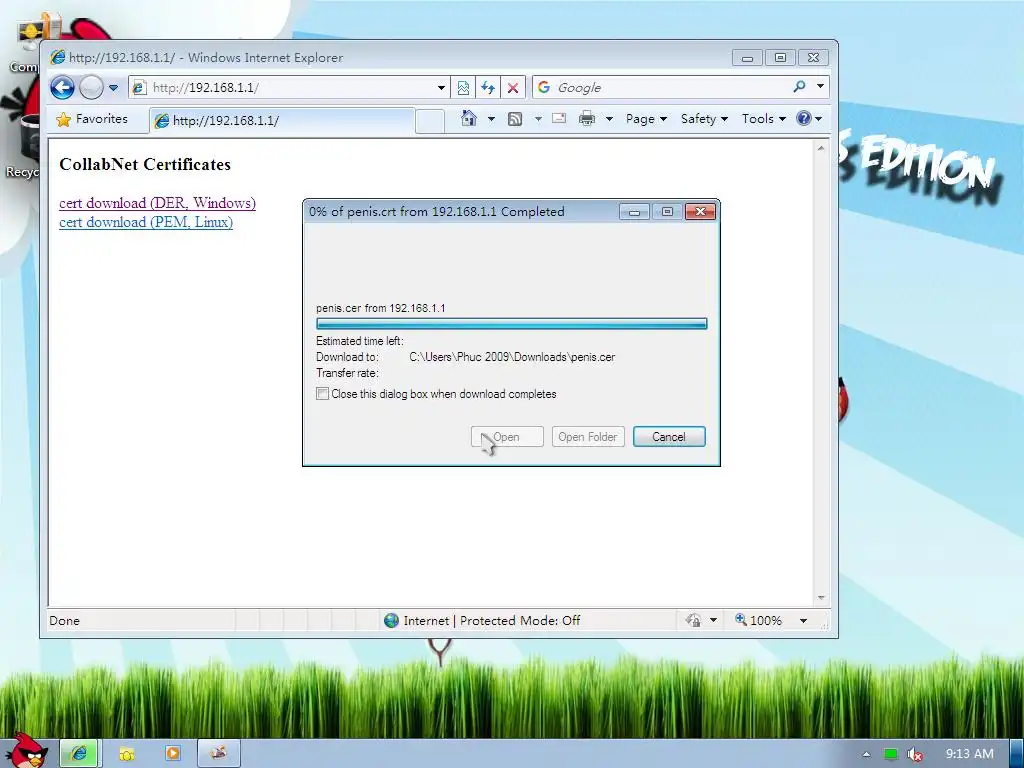Click the privacy report icon in status bar
The image size is (1024, 768).
click(x=694, y=620)
